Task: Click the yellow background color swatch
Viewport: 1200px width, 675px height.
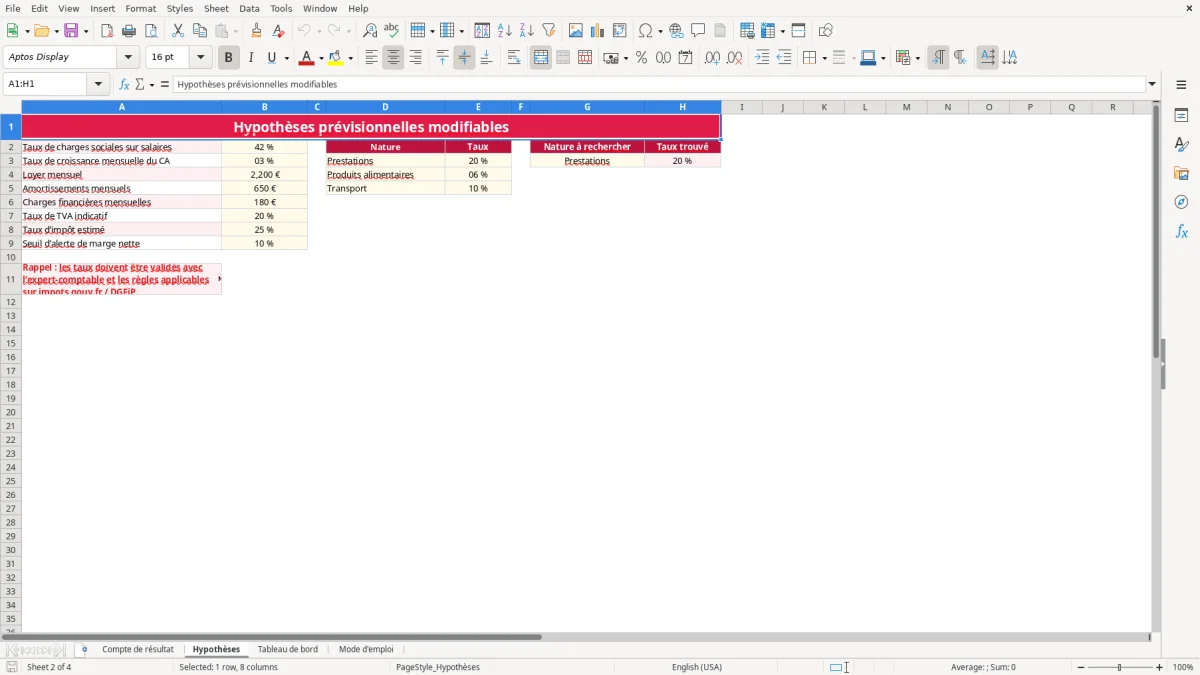Action: point(336,57)
